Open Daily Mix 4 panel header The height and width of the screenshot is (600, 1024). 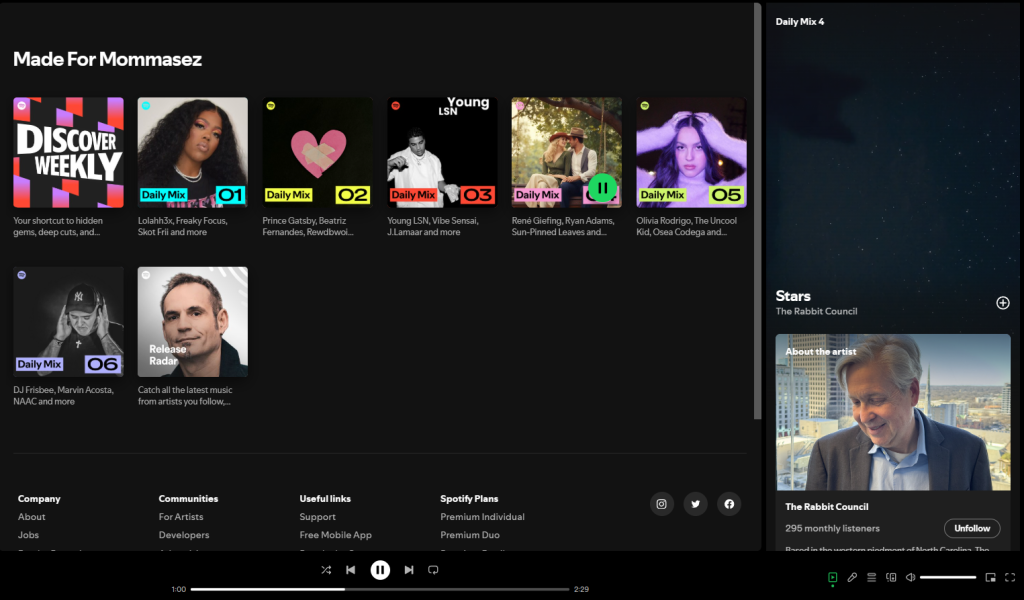coord(800,22)
